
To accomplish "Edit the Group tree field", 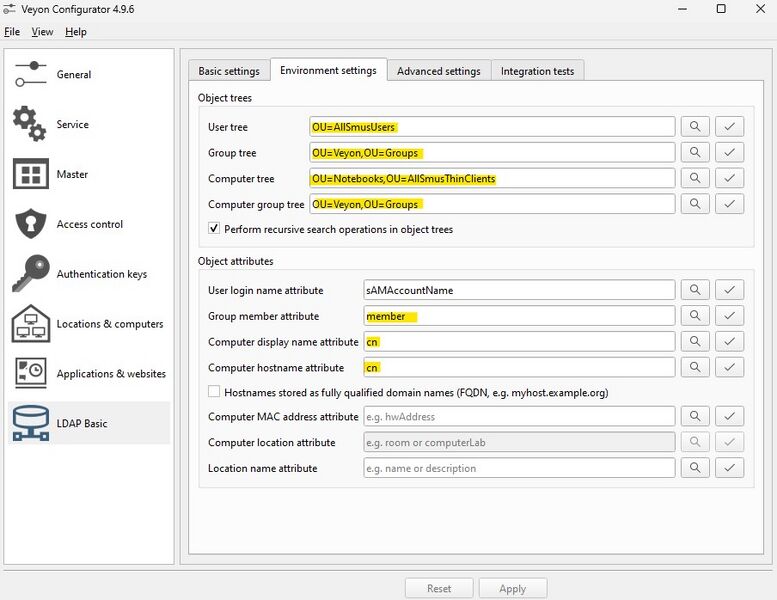I will [492, 153].
